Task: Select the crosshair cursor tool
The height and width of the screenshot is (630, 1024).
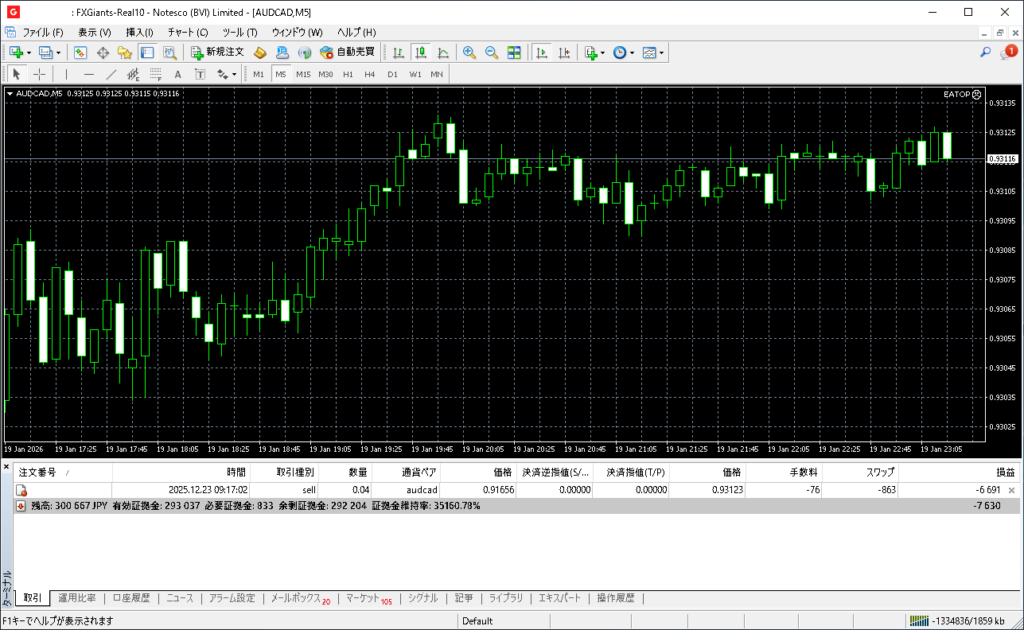Action: [39, 74]
